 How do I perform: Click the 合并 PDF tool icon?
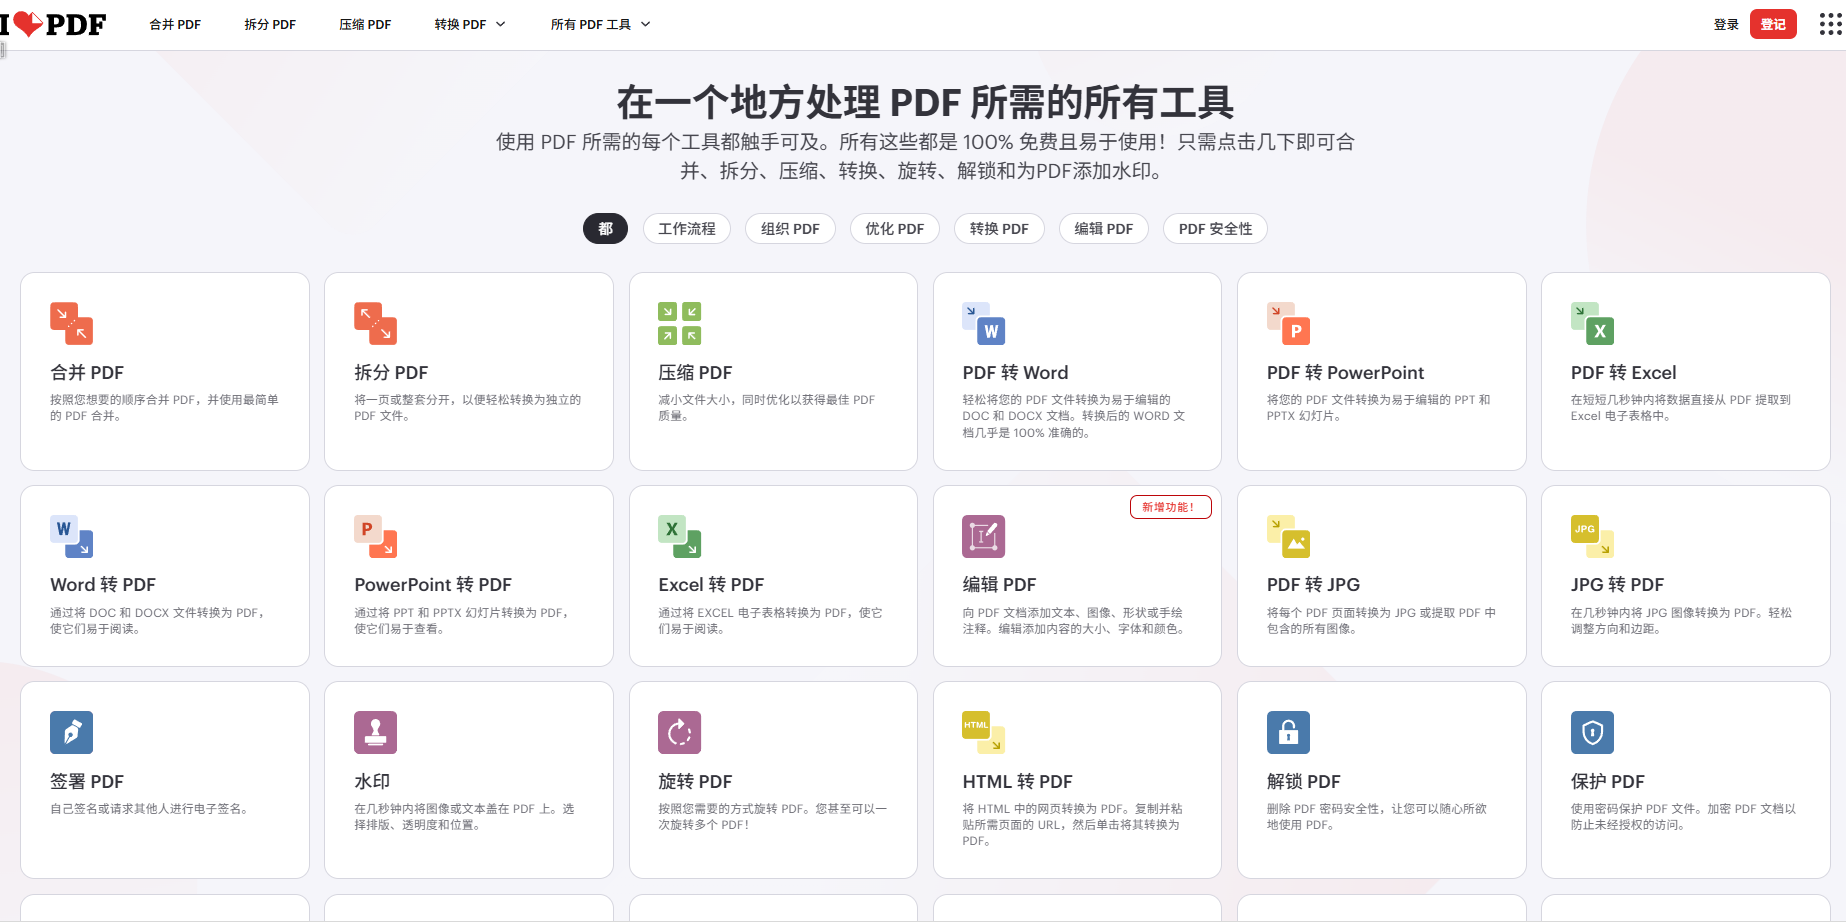(x=71, y=323)
